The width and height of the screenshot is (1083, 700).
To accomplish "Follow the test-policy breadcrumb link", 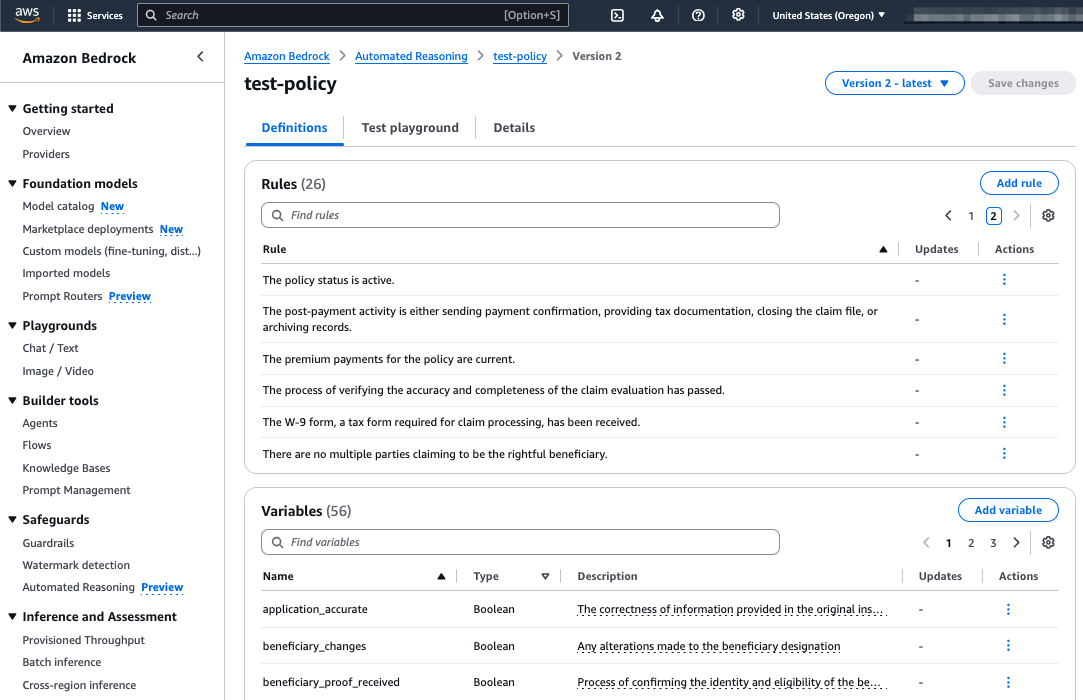I will [x=519, y=56].
